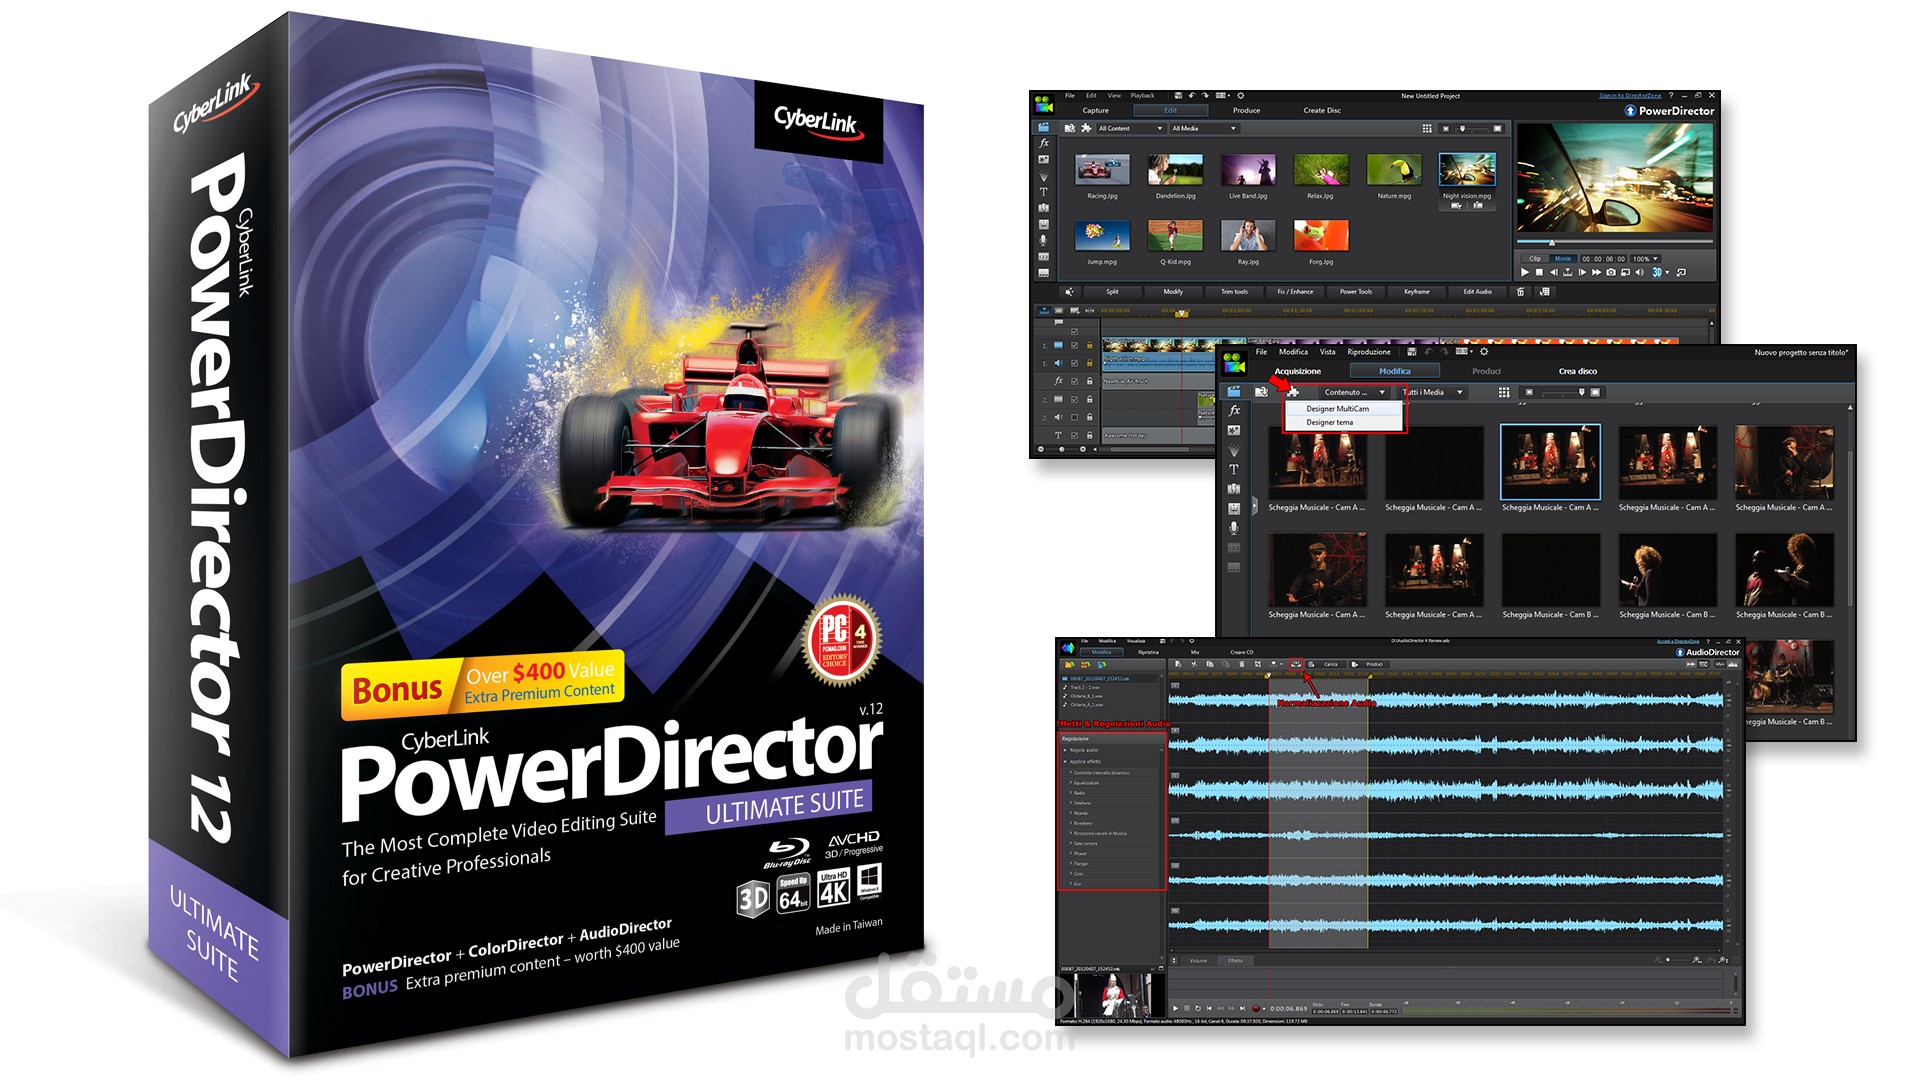The image size is (1920, 1080).
Task: Click the Trim tools button
Action: (1234, 292)
